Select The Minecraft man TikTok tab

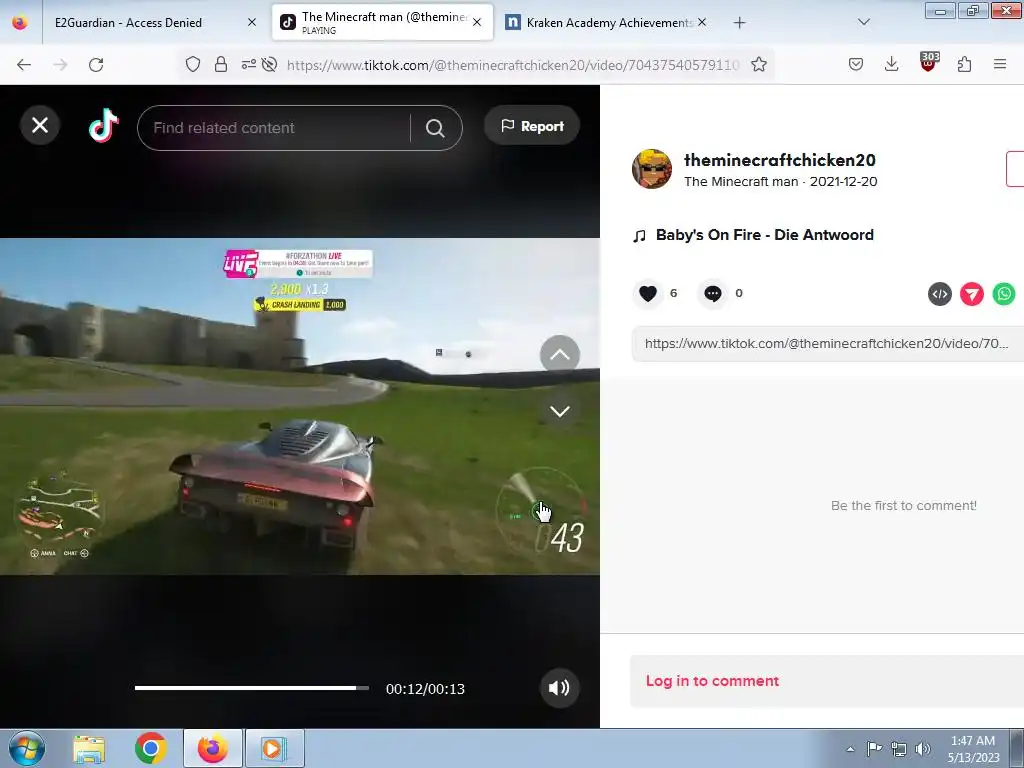pos(382,22)
